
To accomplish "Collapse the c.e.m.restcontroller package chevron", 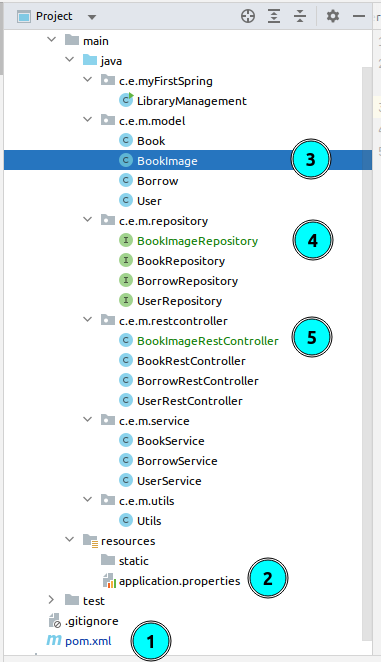I will click(87, 320).
